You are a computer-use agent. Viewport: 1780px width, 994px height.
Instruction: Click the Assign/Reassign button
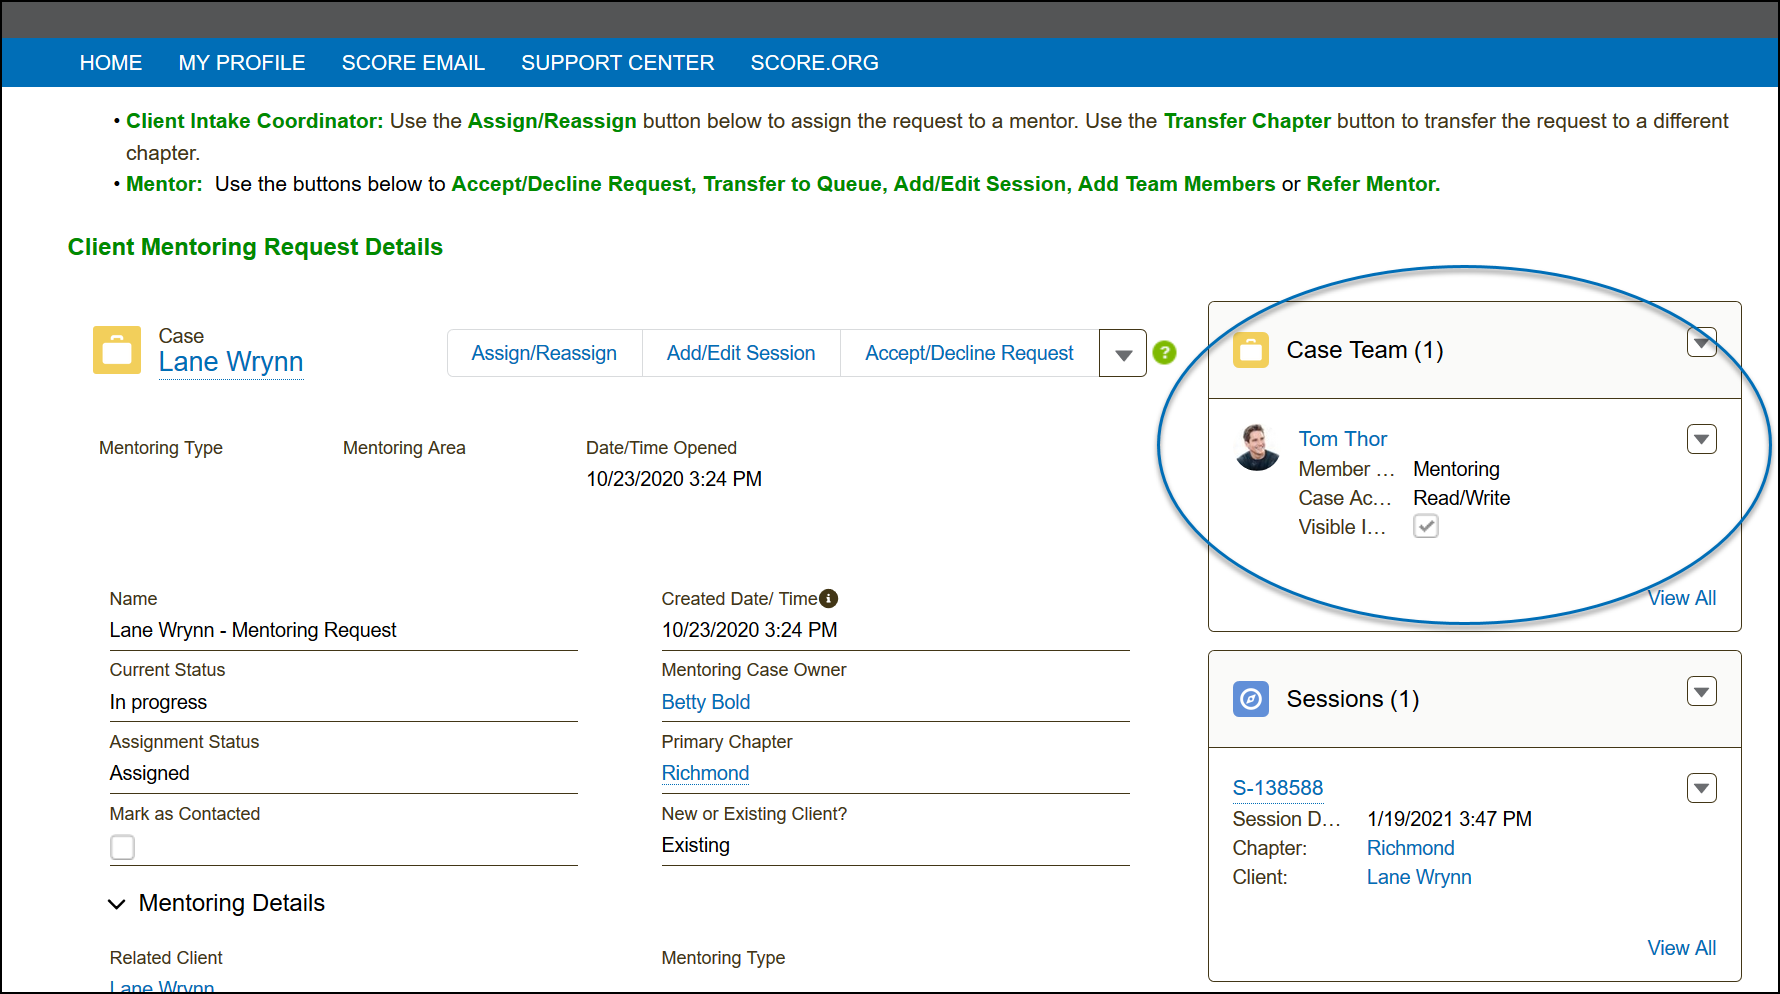pyautogui.click(x=544, y=353)
